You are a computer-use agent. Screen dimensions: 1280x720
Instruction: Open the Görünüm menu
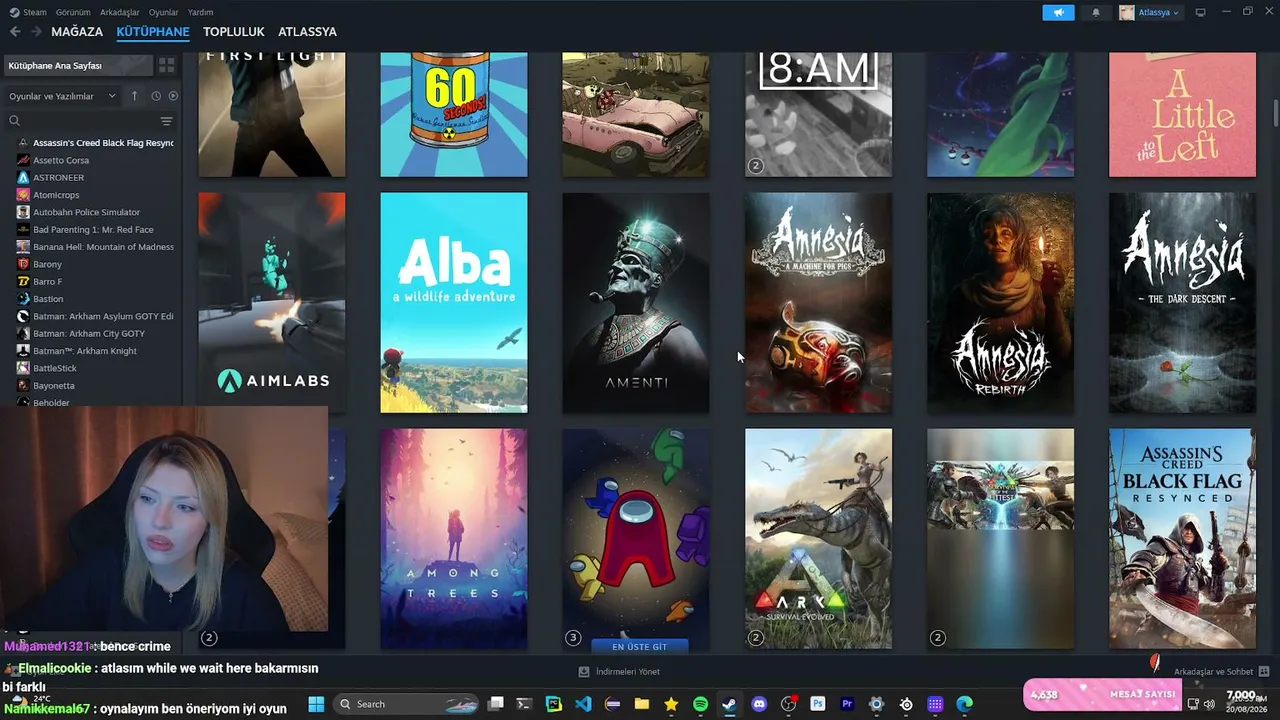point(73,12)
